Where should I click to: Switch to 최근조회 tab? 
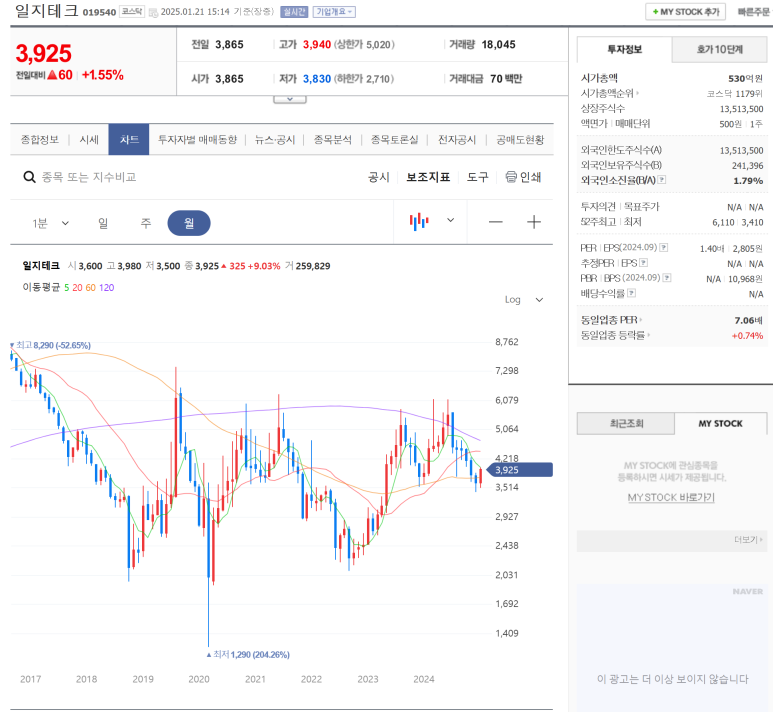coord(626,424)
